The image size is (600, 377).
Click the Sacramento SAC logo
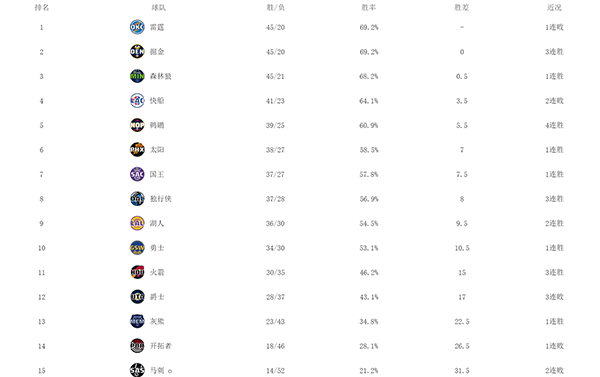point(137,174)
